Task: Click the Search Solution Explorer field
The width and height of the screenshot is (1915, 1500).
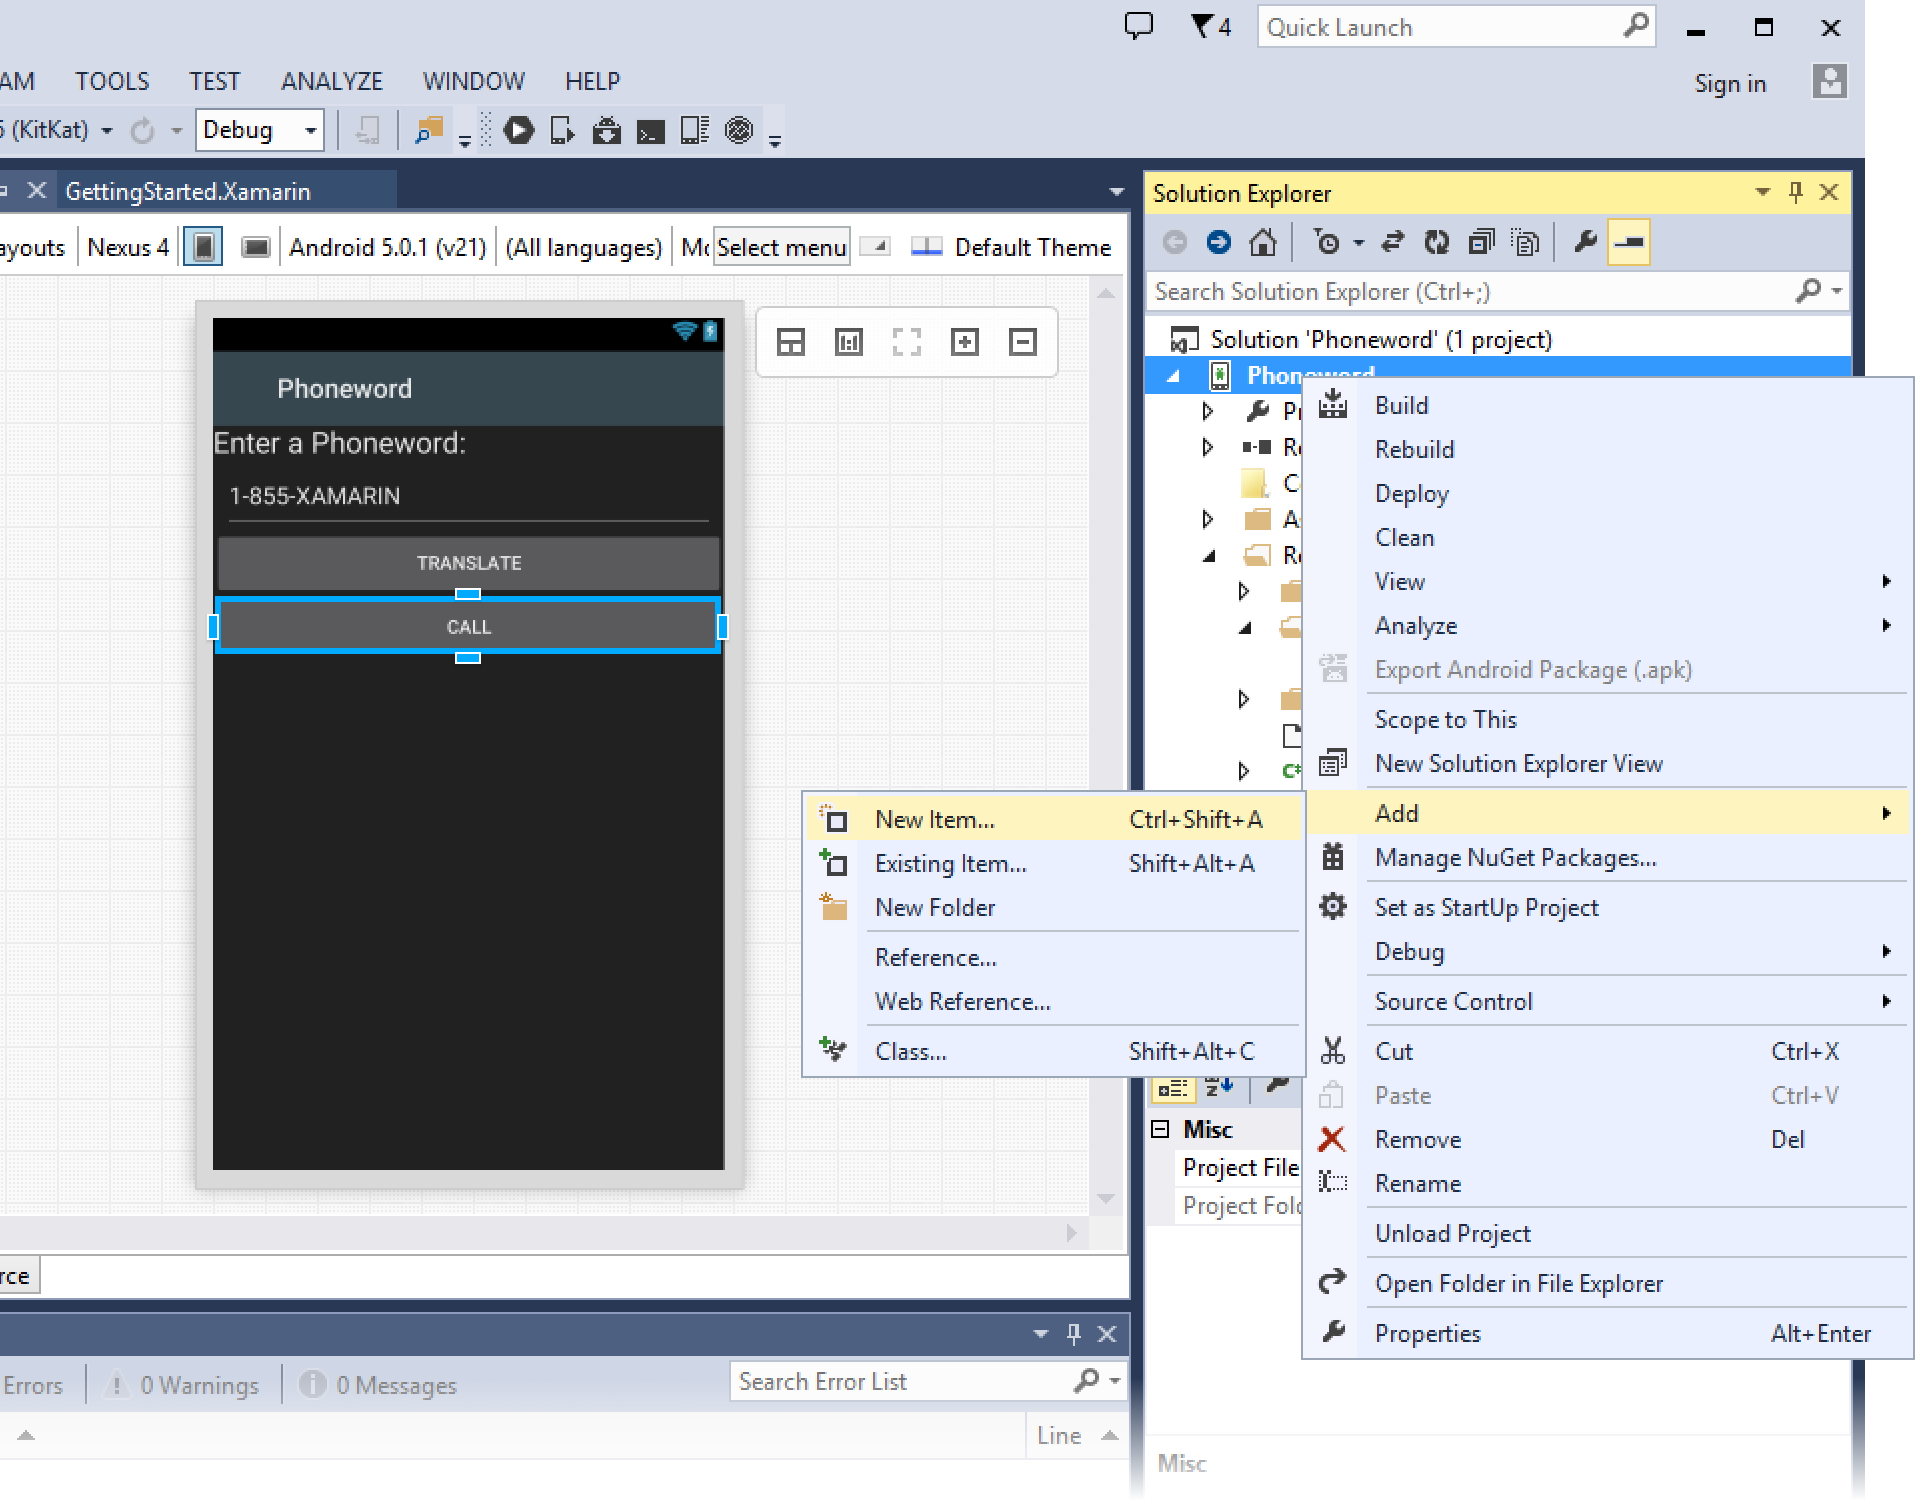Action: tap(1470, 292)
